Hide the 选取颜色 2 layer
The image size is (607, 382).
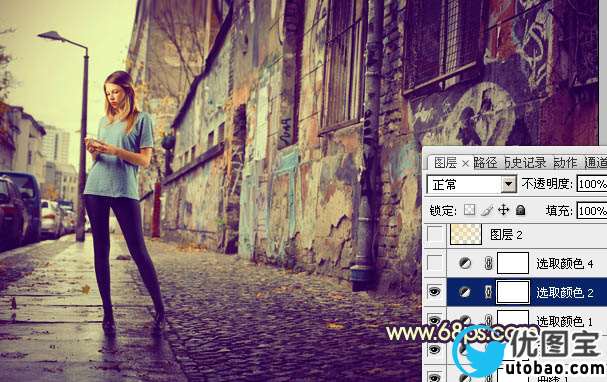pyautogui.click(x=435, y=292)
